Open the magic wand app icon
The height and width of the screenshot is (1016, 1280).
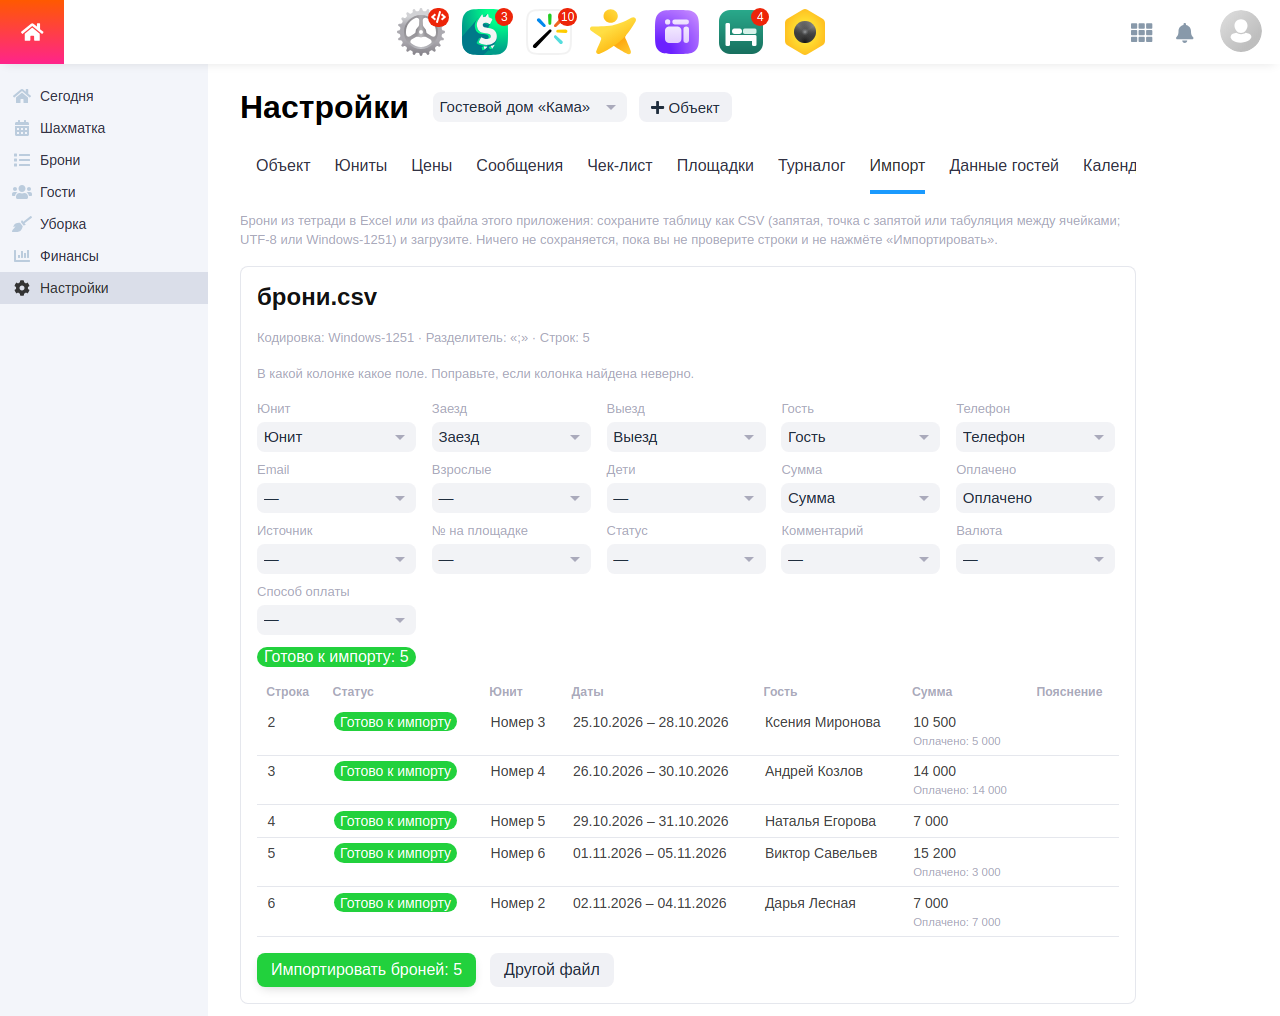(549, 32)
